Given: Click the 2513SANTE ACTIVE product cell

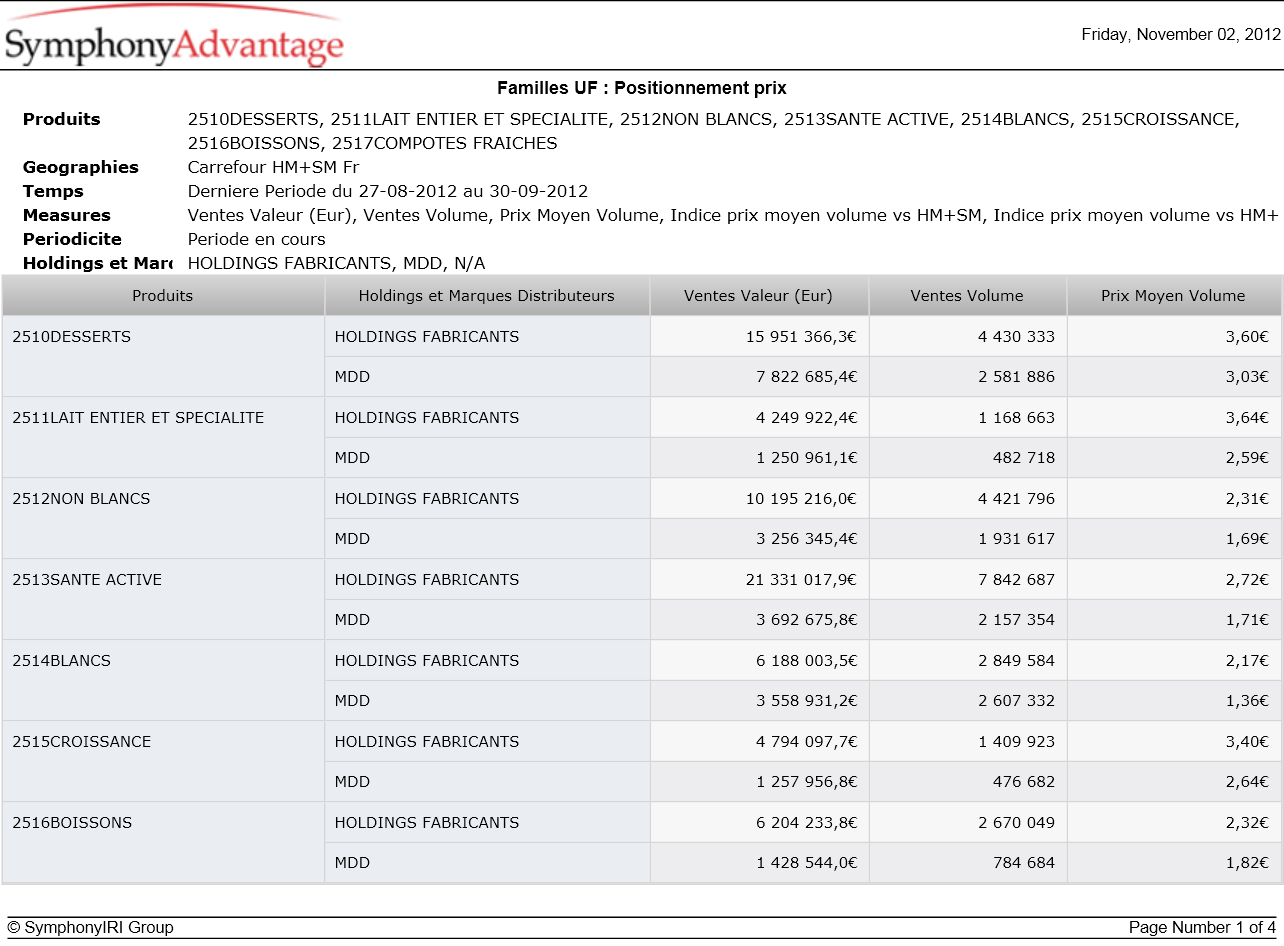Looking at the screenshot, I should point(163,600).
